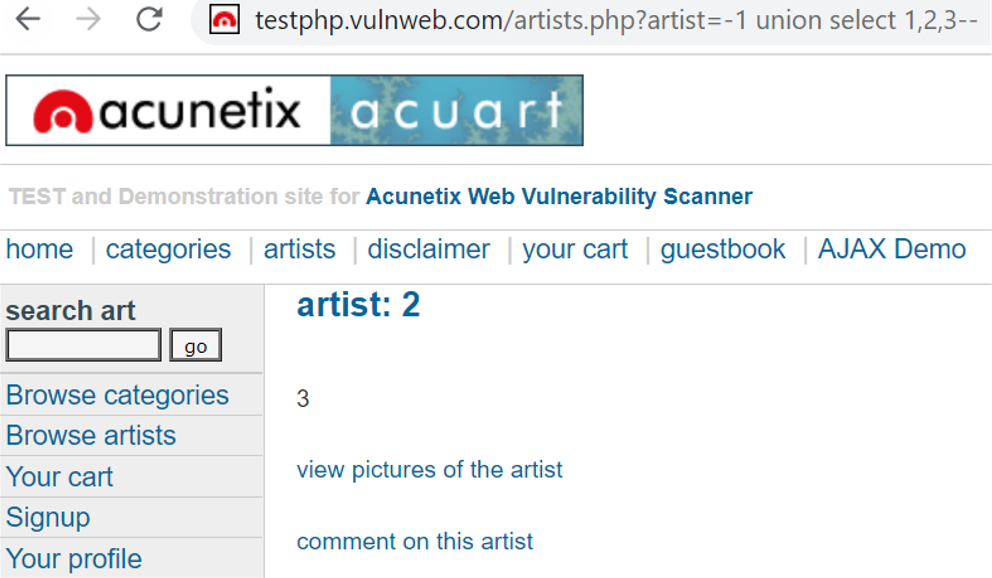This screenshot has height=578, width=992.
Task: Click comment on this artist link
Action: pos(414,542)
